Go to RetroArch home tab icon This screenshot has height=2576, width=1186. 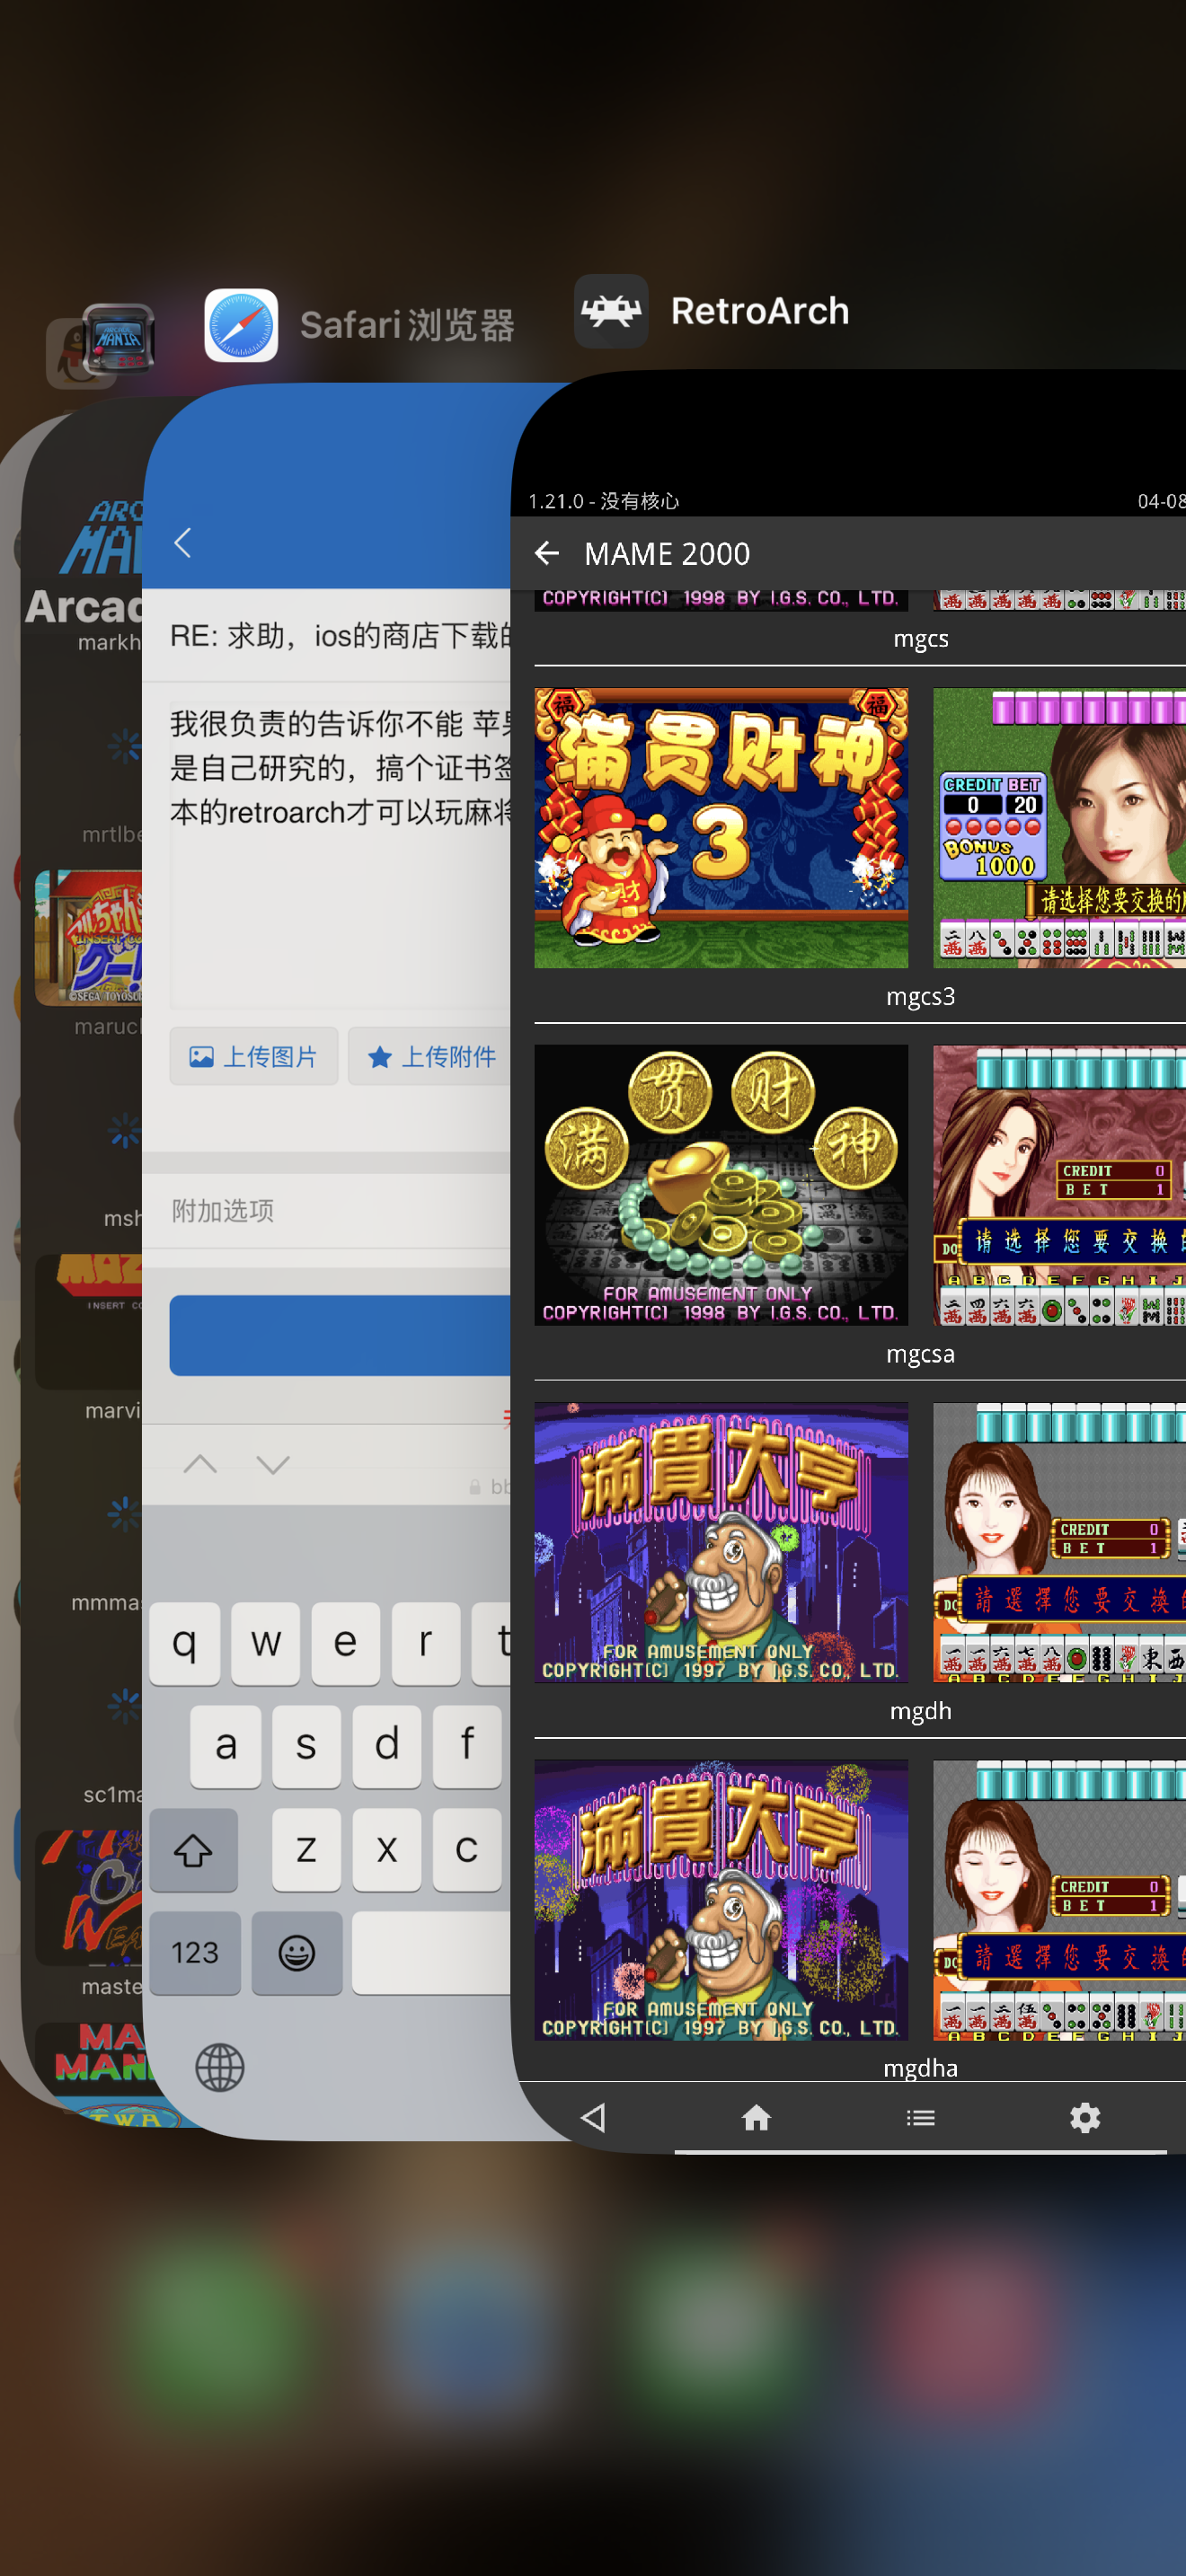[x=756, y=2117]
